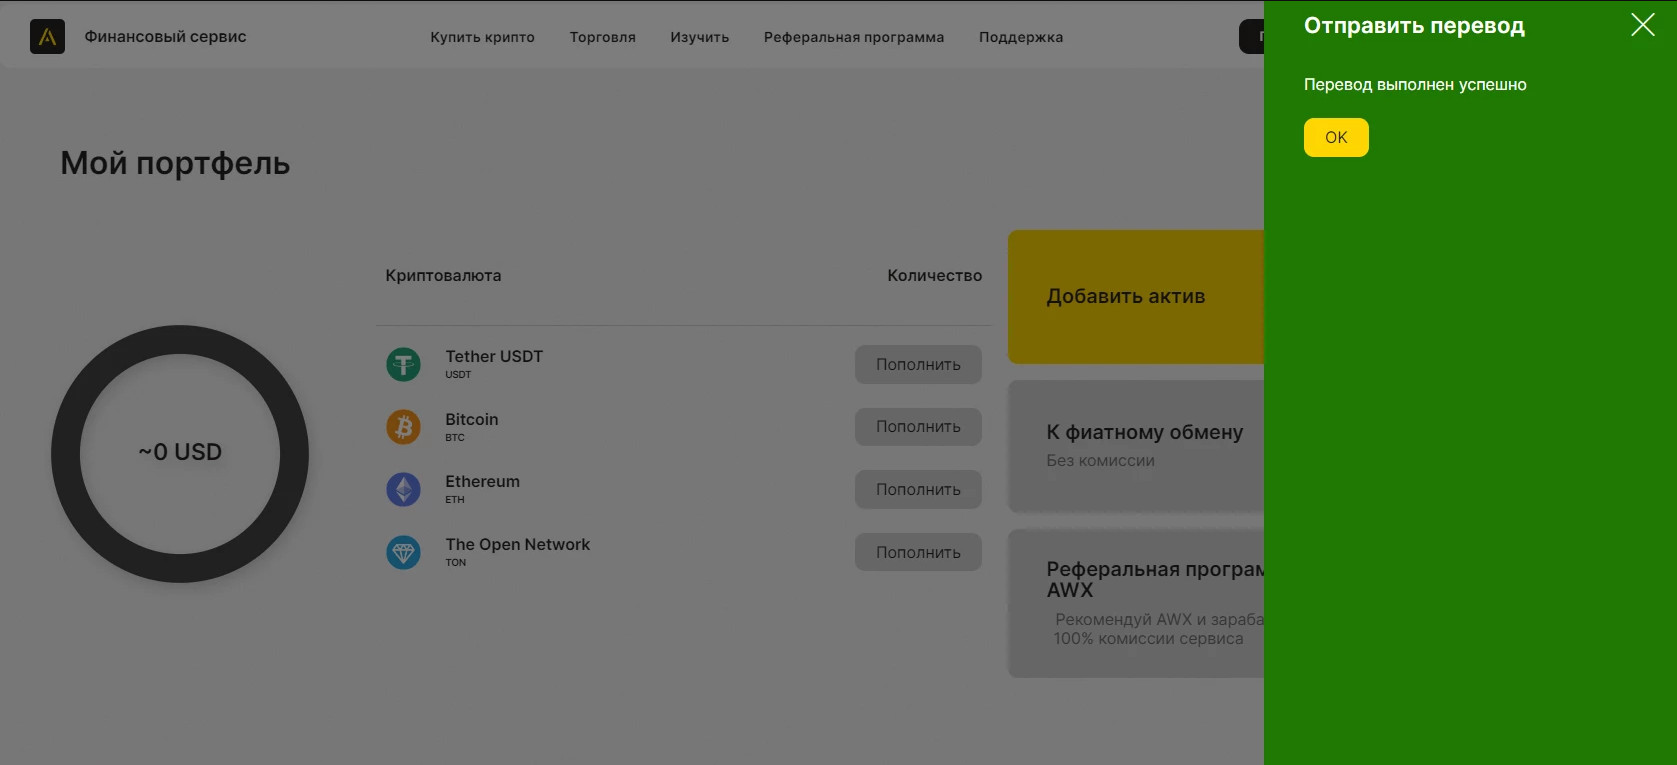The image size is (1677, 765).
Task: Open the Реферальная программа AWX card
Action: (1135, 603)
